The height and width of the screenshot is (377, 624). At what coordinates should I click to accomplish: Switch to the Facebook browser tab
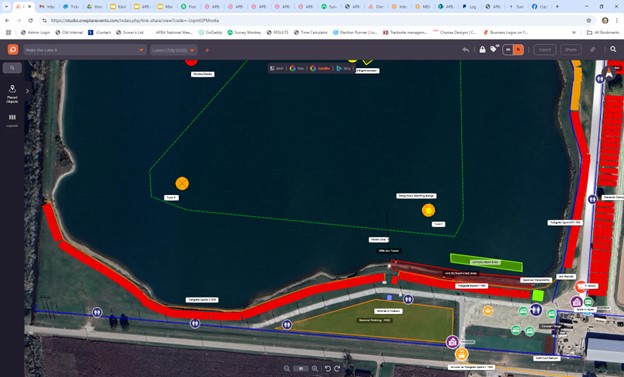[x=540, y=6]
